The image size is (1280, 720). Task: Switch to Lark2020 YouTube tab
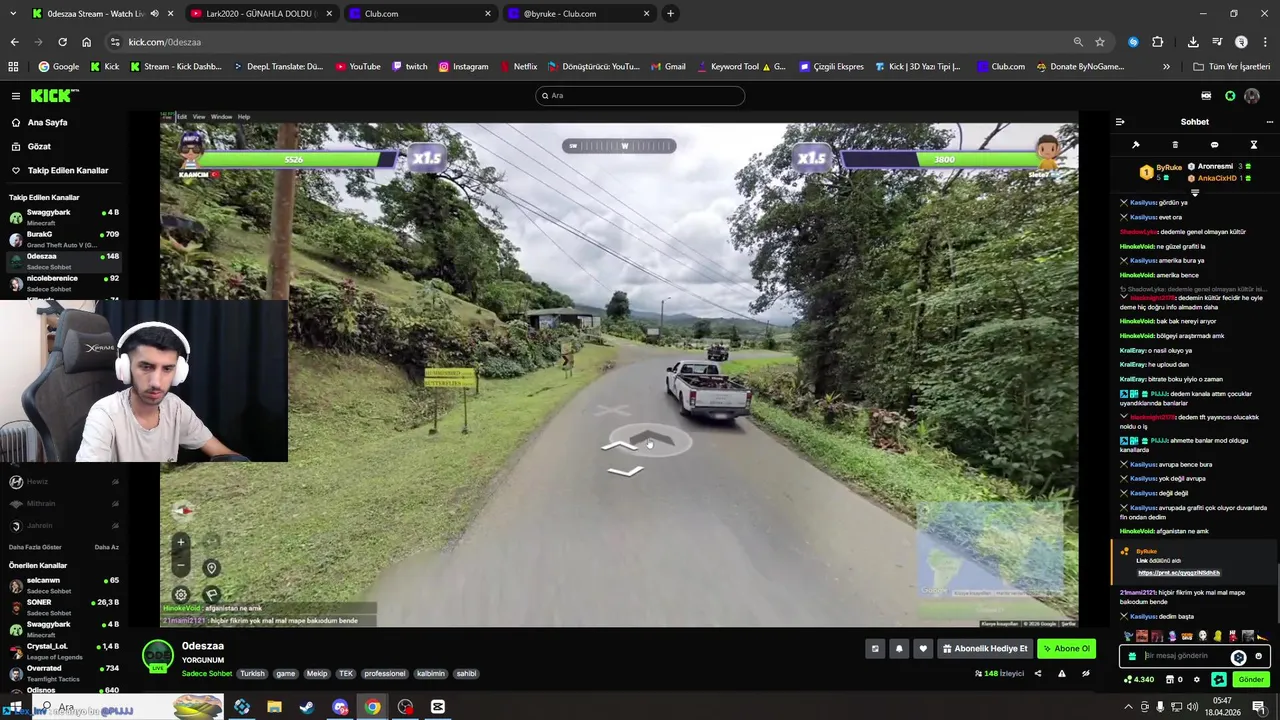point(260,14)
